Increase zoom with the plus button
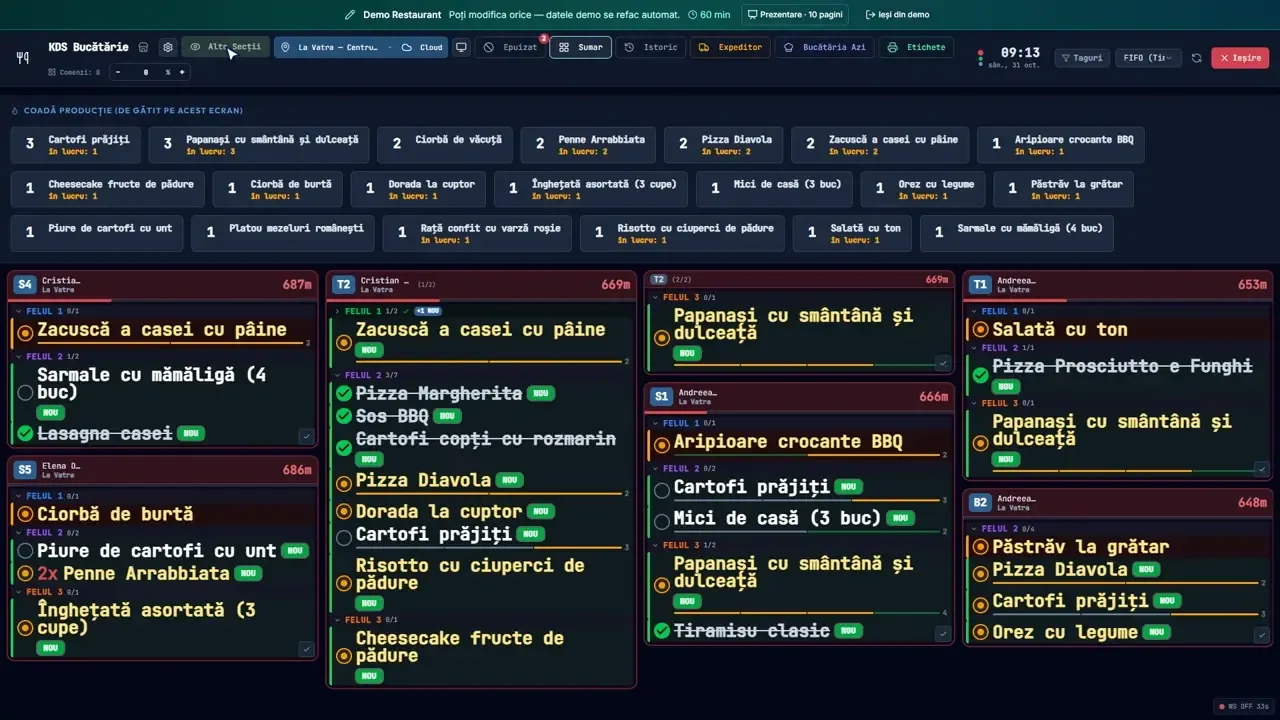This screenshot has height=720, width=1280. (x=182, y=72)
